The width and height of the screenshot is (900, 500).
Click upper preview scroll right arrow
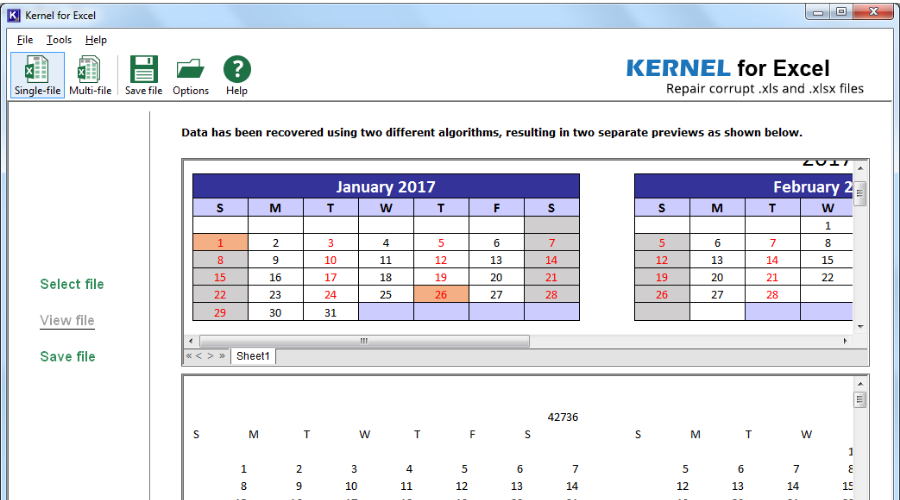(845, 341)
